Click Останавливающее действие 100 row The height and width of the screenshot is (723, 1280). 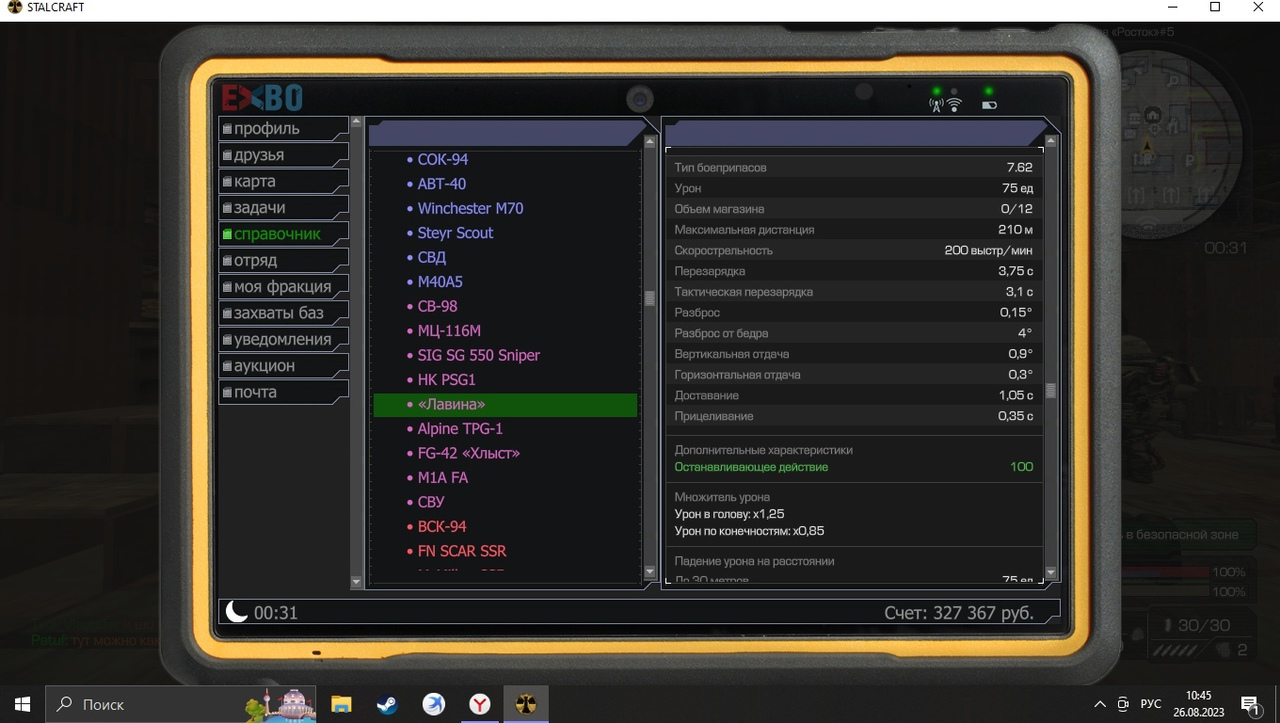[854, 467]
